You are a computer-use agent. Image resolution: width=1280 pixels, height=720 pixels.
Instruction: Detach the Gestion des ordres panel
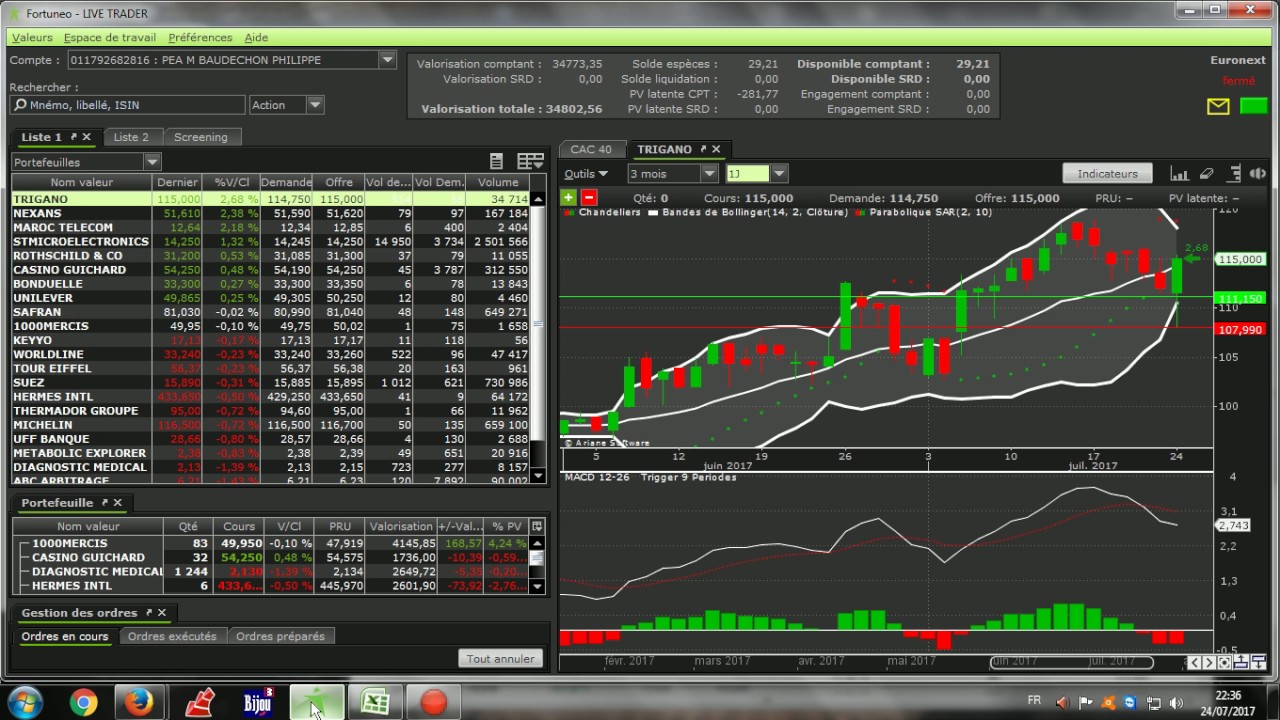[148, 612]
